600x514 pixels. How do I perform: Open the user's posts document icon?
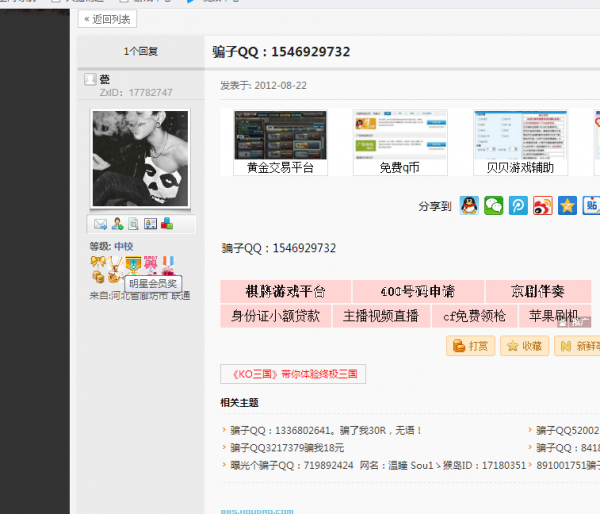133,224
